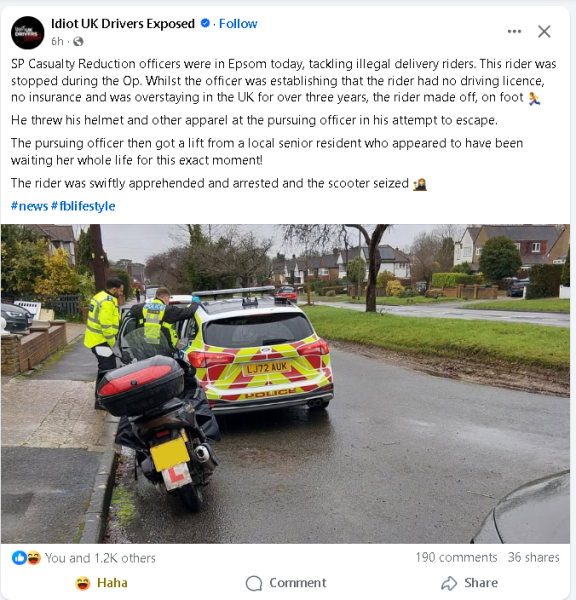Open the police car photo
The width and height of the screenshot is (576, 600).
[x=285, y=383]
